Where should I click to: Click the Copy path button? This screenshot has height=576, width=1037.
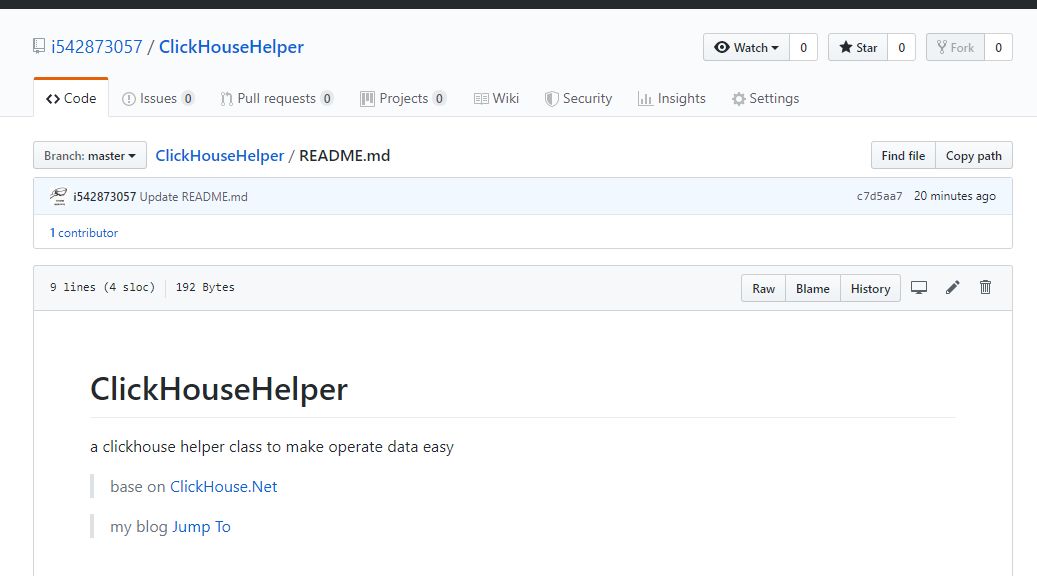tap(973, 156)
